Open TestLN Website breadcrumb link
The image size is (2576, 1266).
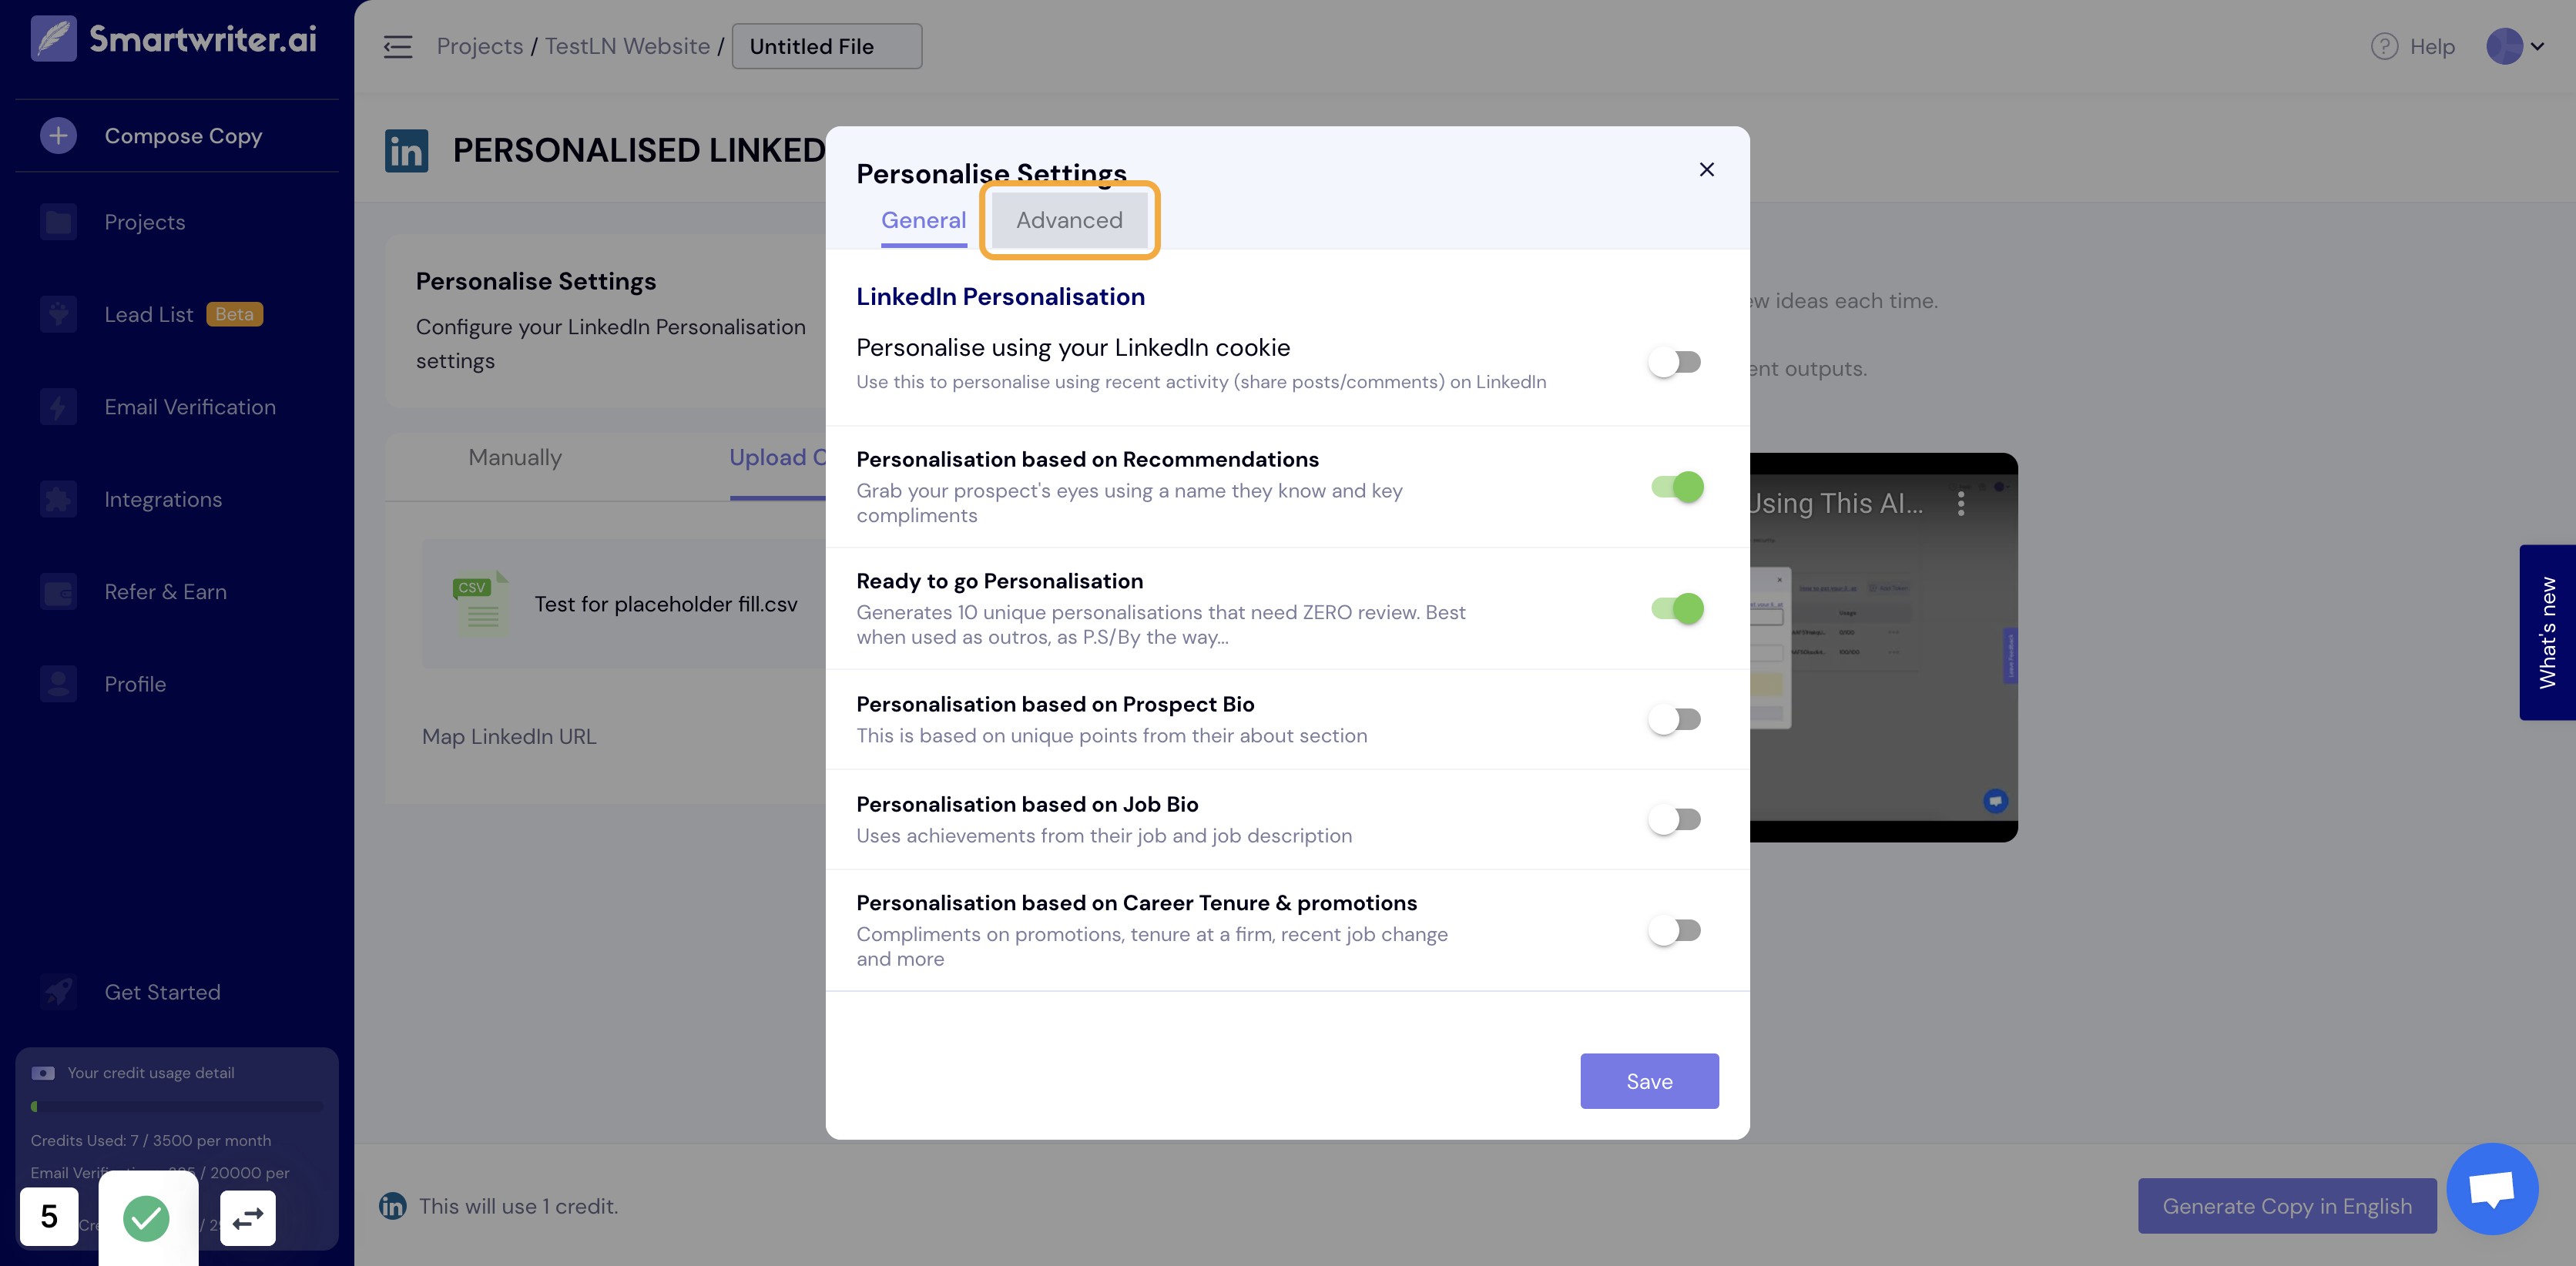point(627,46)
